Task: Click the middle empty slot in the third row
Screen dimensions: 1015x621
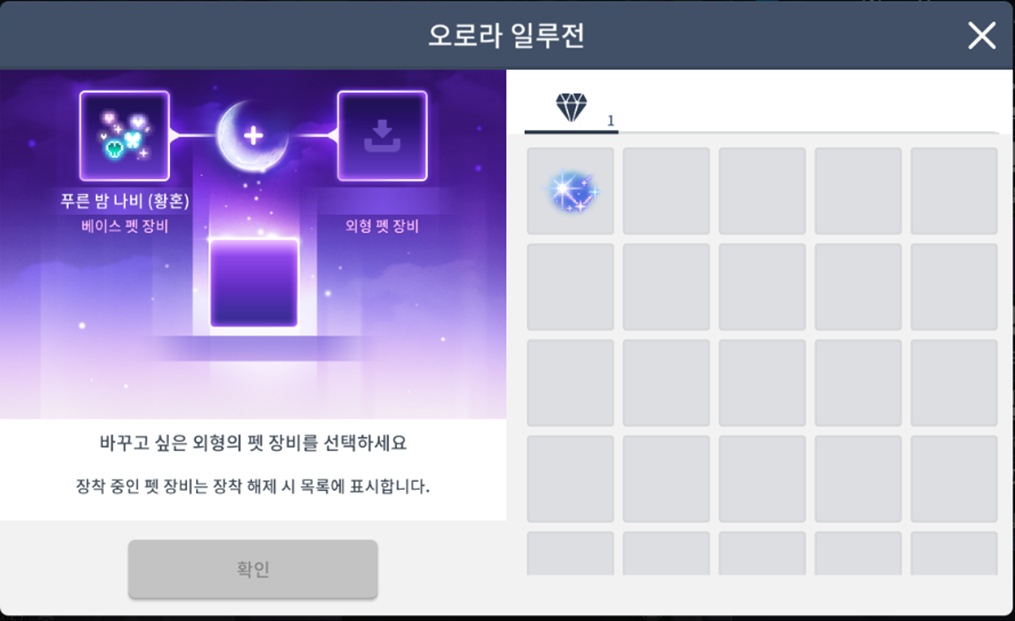Action: pos(762,383)
